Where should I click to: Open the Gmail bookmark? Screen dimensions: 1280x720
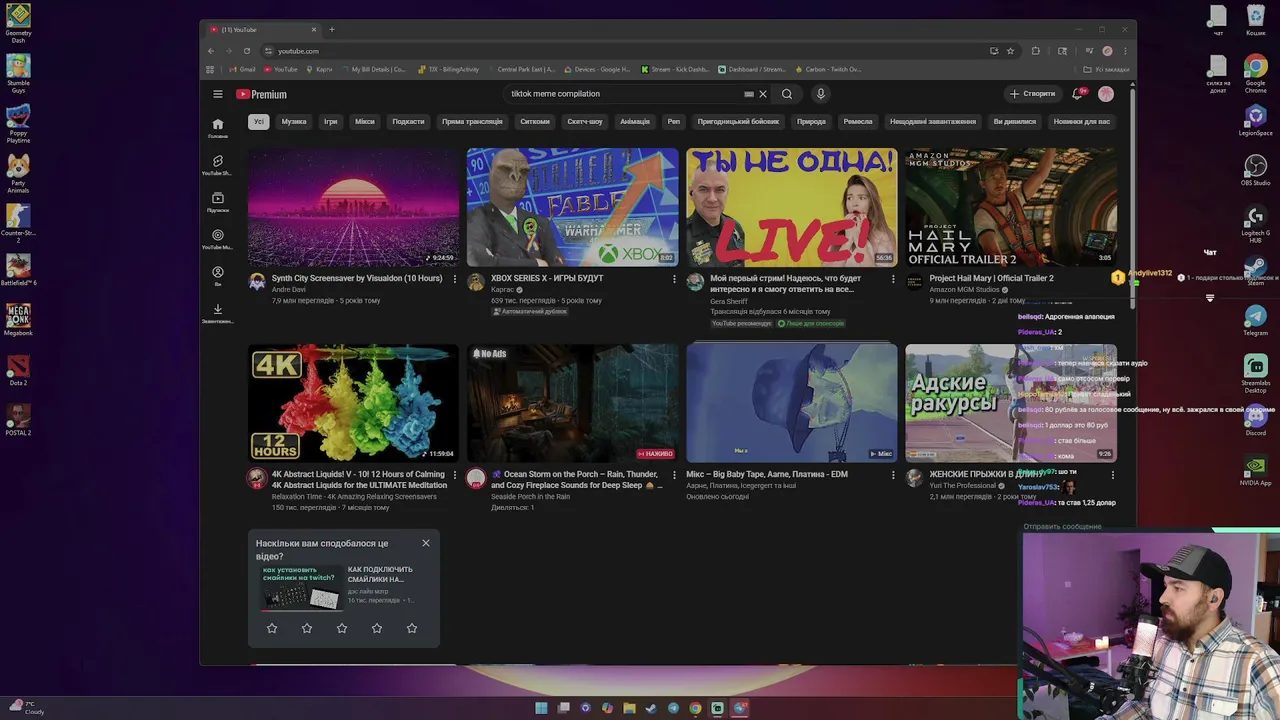coord(242,70)
